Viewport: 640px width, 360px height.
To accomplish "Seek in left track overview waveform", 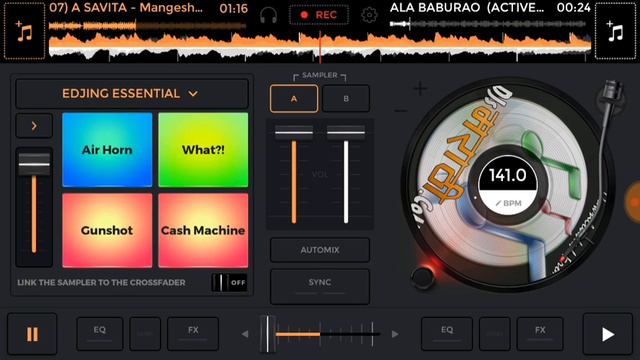I will click(147, 26).
